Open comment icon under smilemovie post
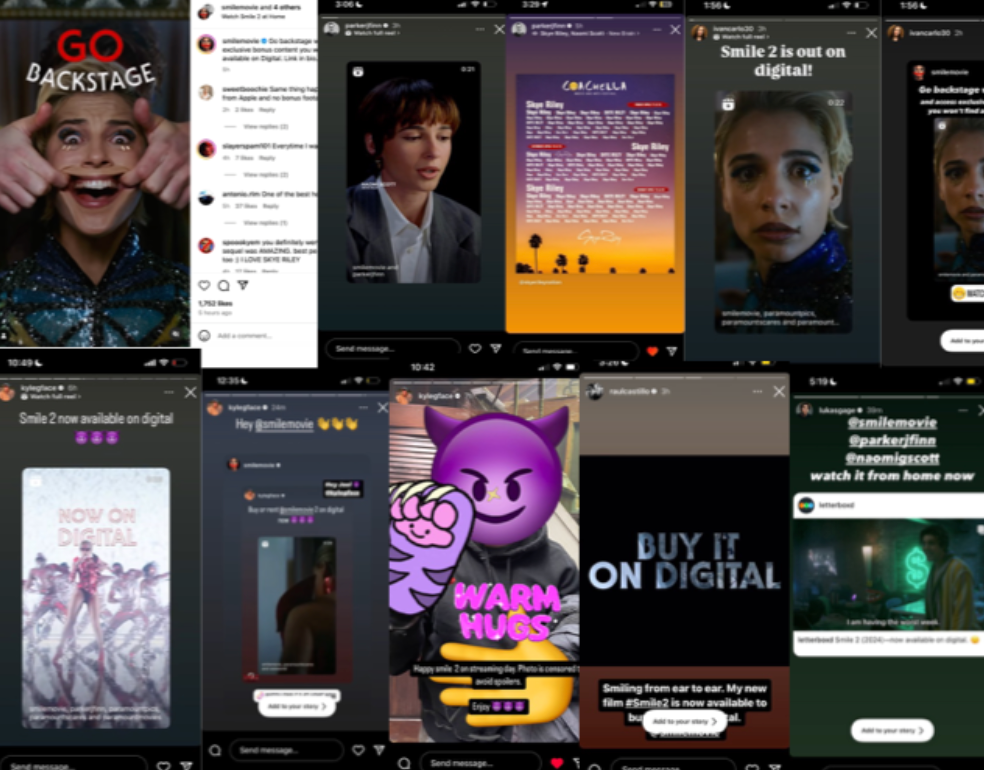 [x=223, y=286]
